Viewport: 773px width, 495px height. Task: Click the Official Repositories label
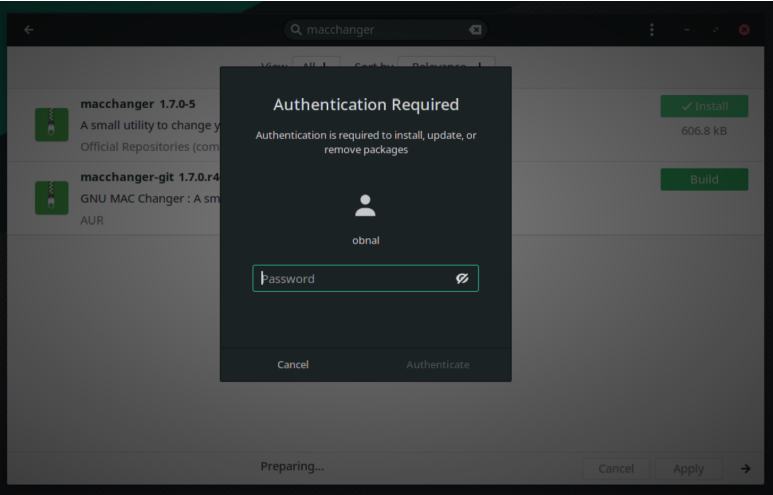[150, 146]
